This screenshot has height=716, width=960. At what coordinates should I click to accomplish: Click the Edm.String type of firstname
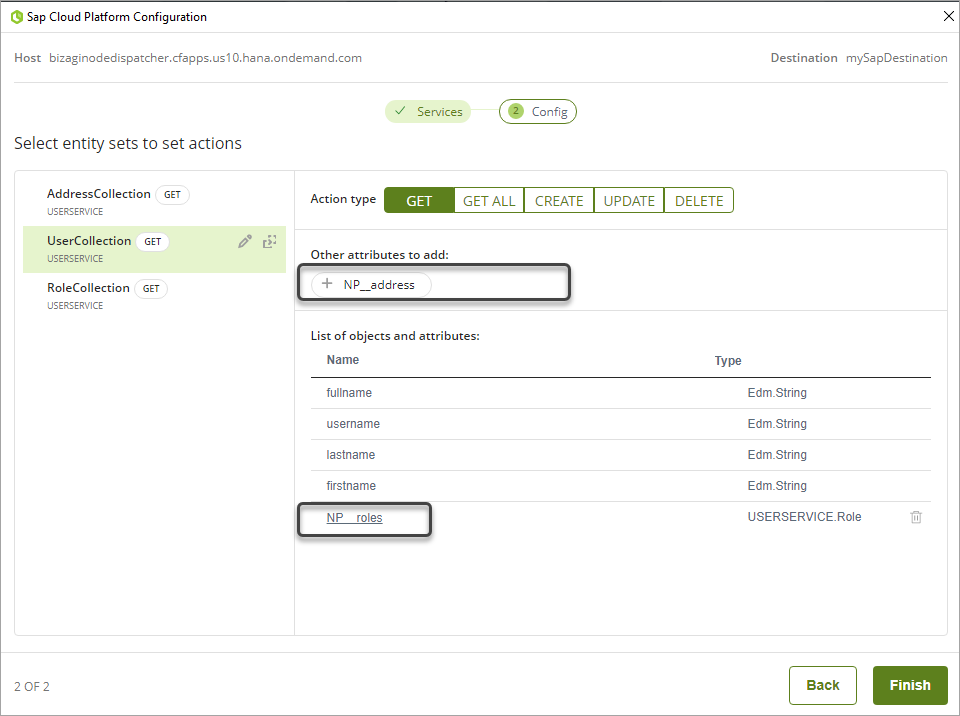777,486
